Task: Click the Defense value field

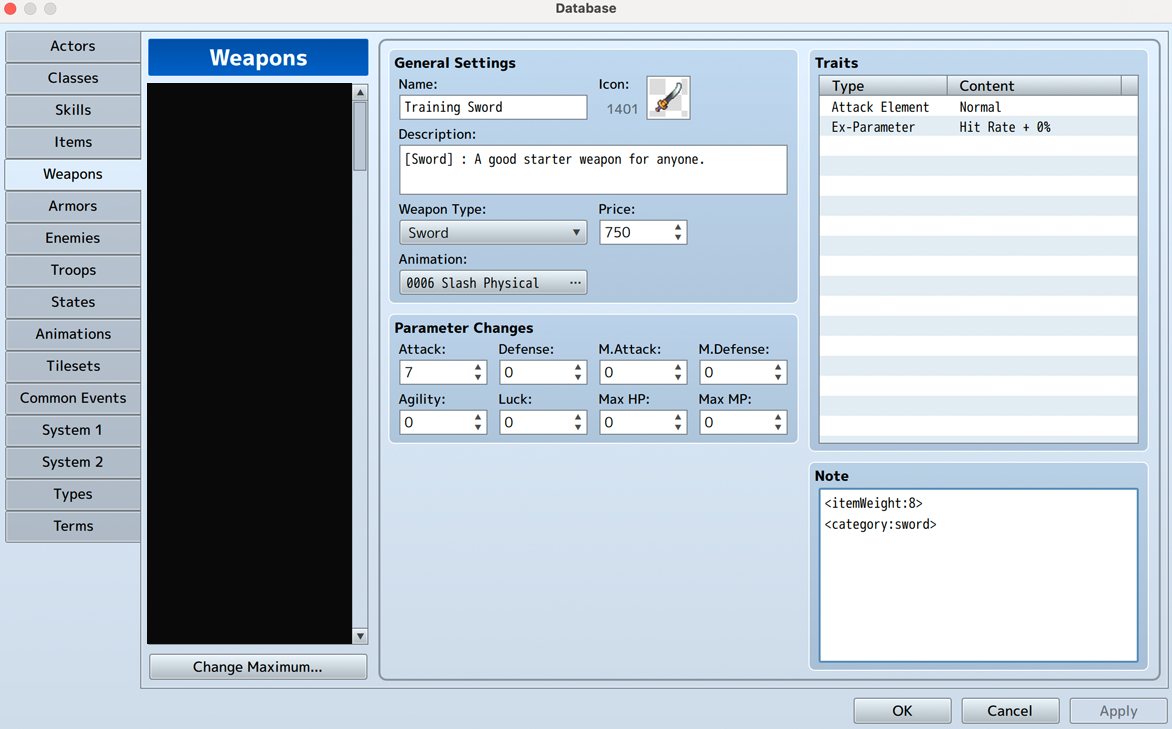Action: tap(535, 372)
